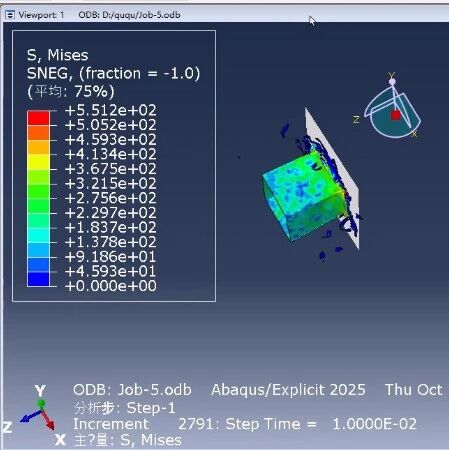Click the 'Viewport: 1' title label
449x450 pixels.
point(41,15)
